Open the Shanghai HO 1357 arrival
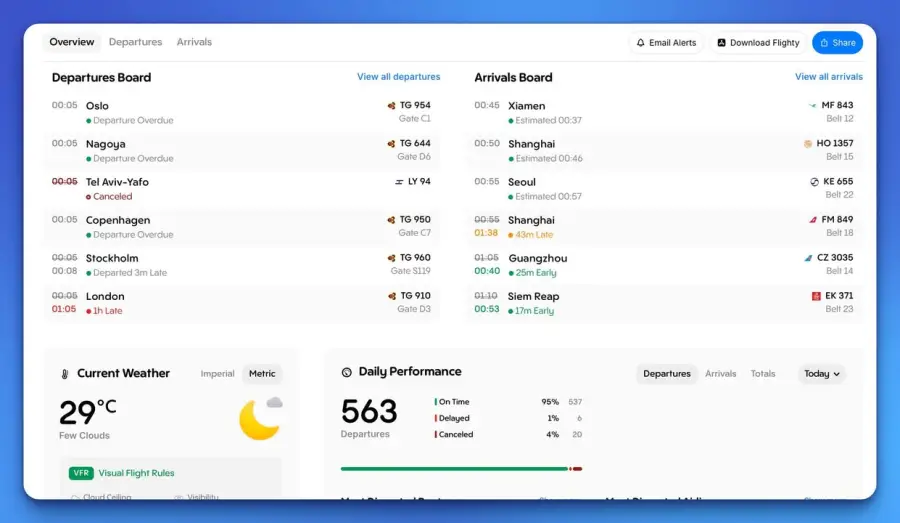 [664, 151]
